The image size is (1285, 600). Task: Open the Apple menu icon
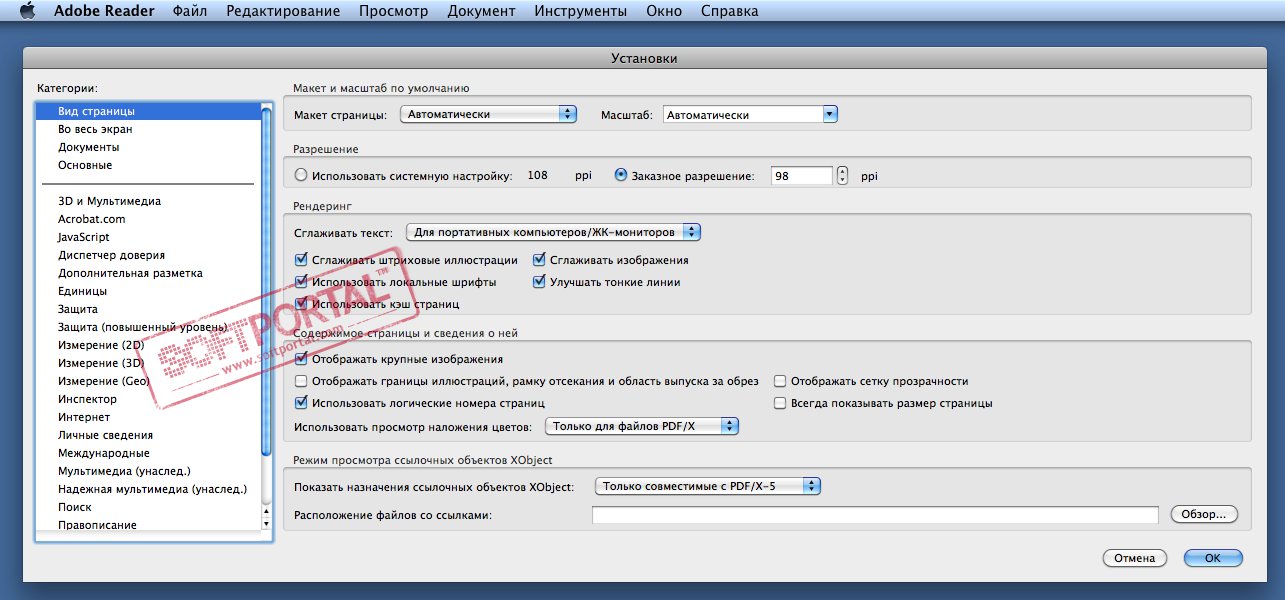[27, 11]
